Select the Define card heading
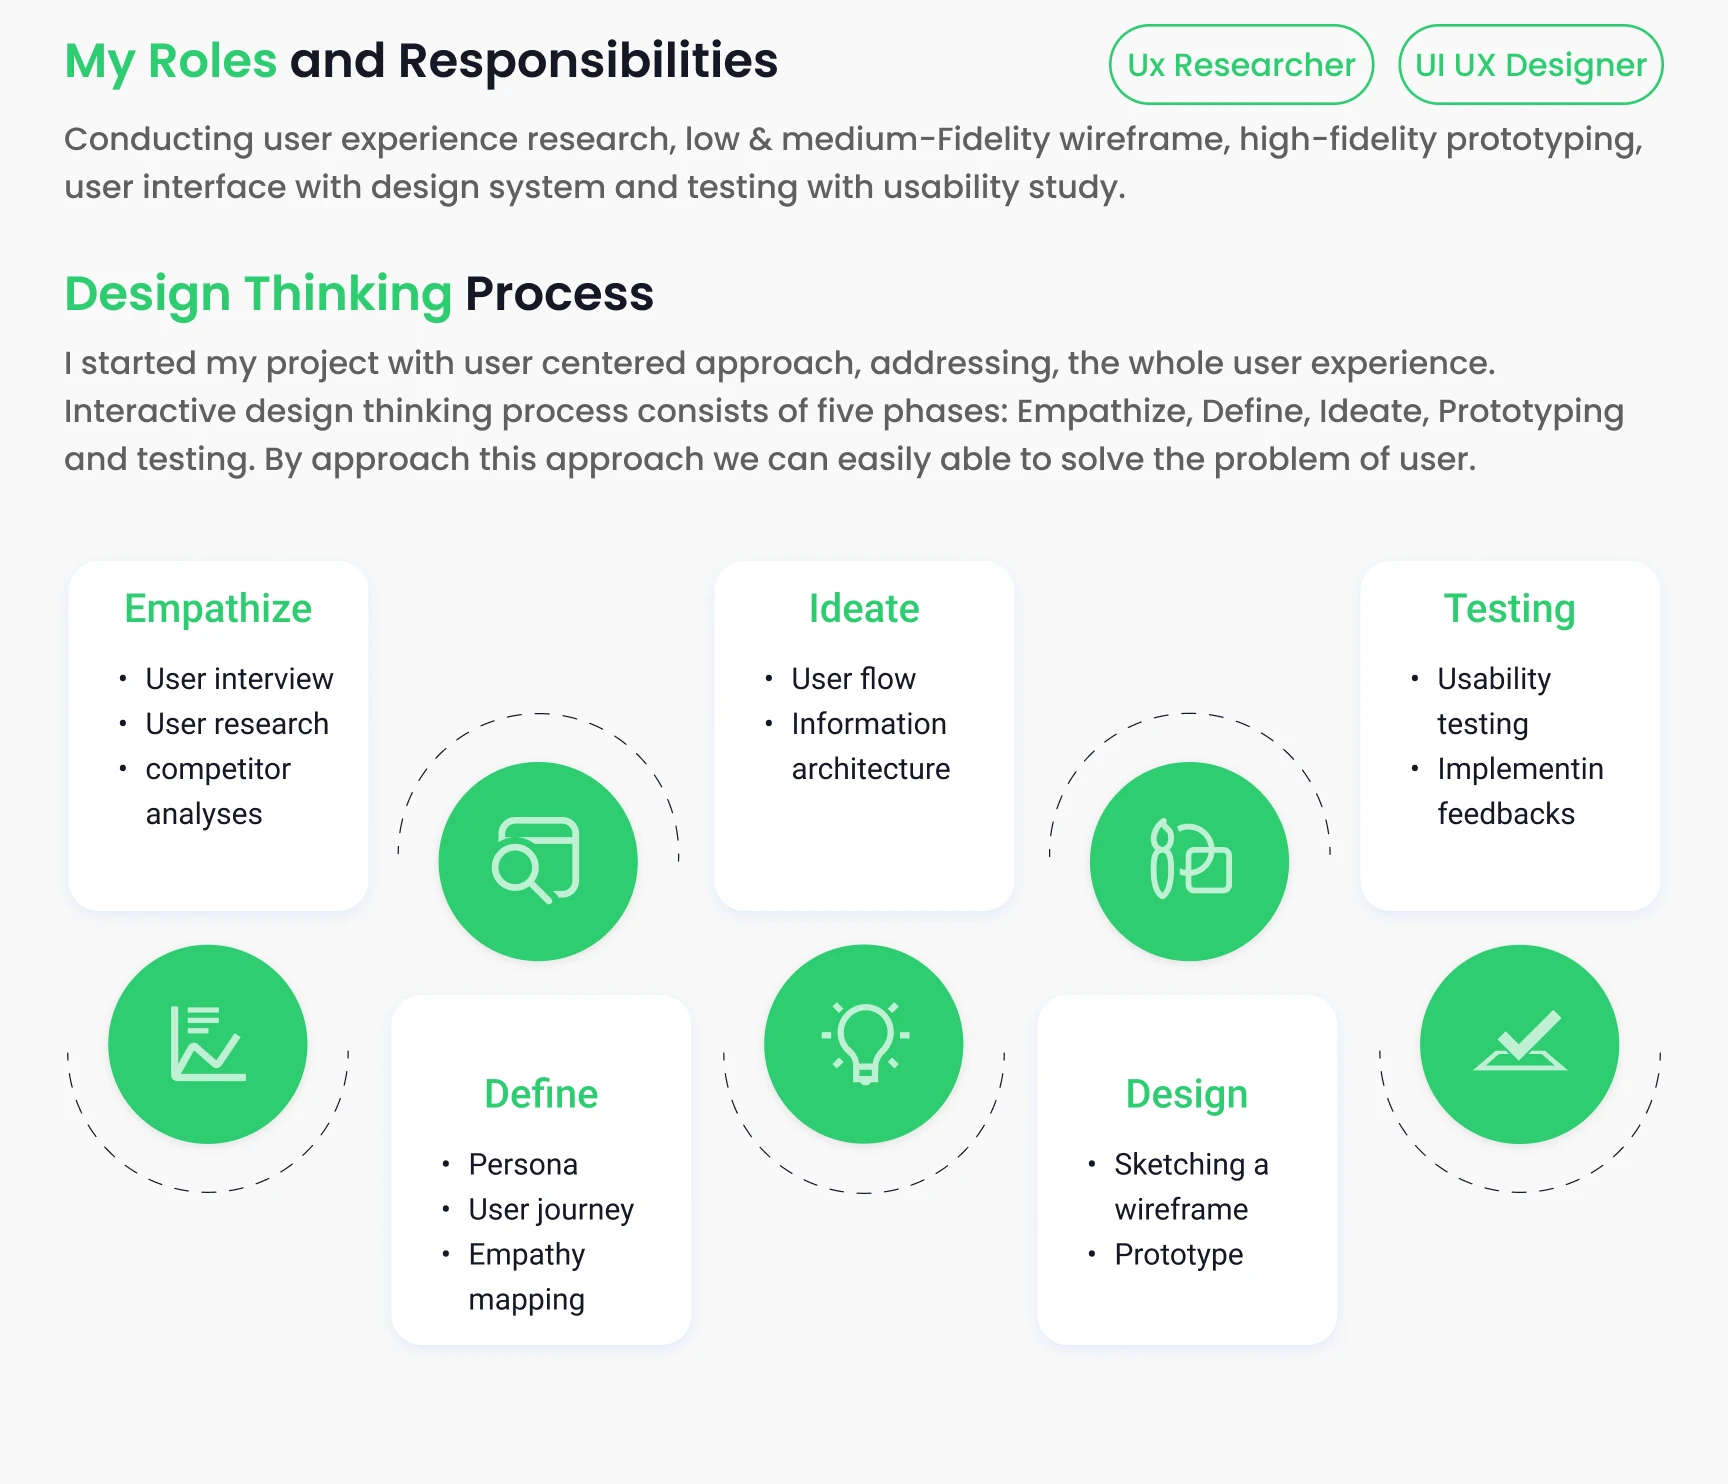The width and height of the screenshot is (1728, 1484). tap(541, 1094)
